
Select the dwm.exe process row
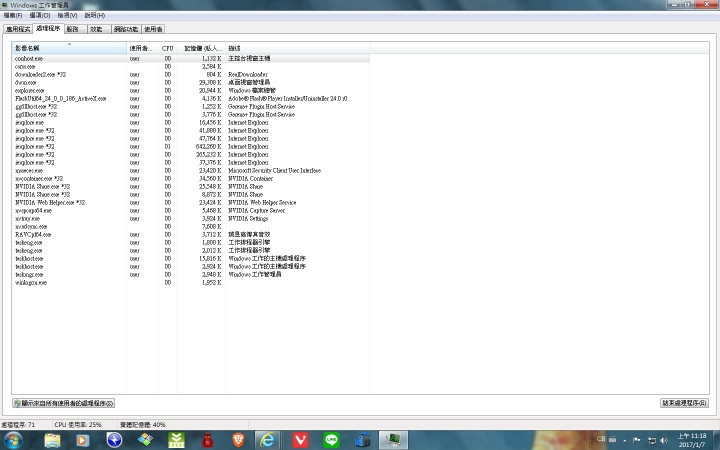click(x=191, y=83)
